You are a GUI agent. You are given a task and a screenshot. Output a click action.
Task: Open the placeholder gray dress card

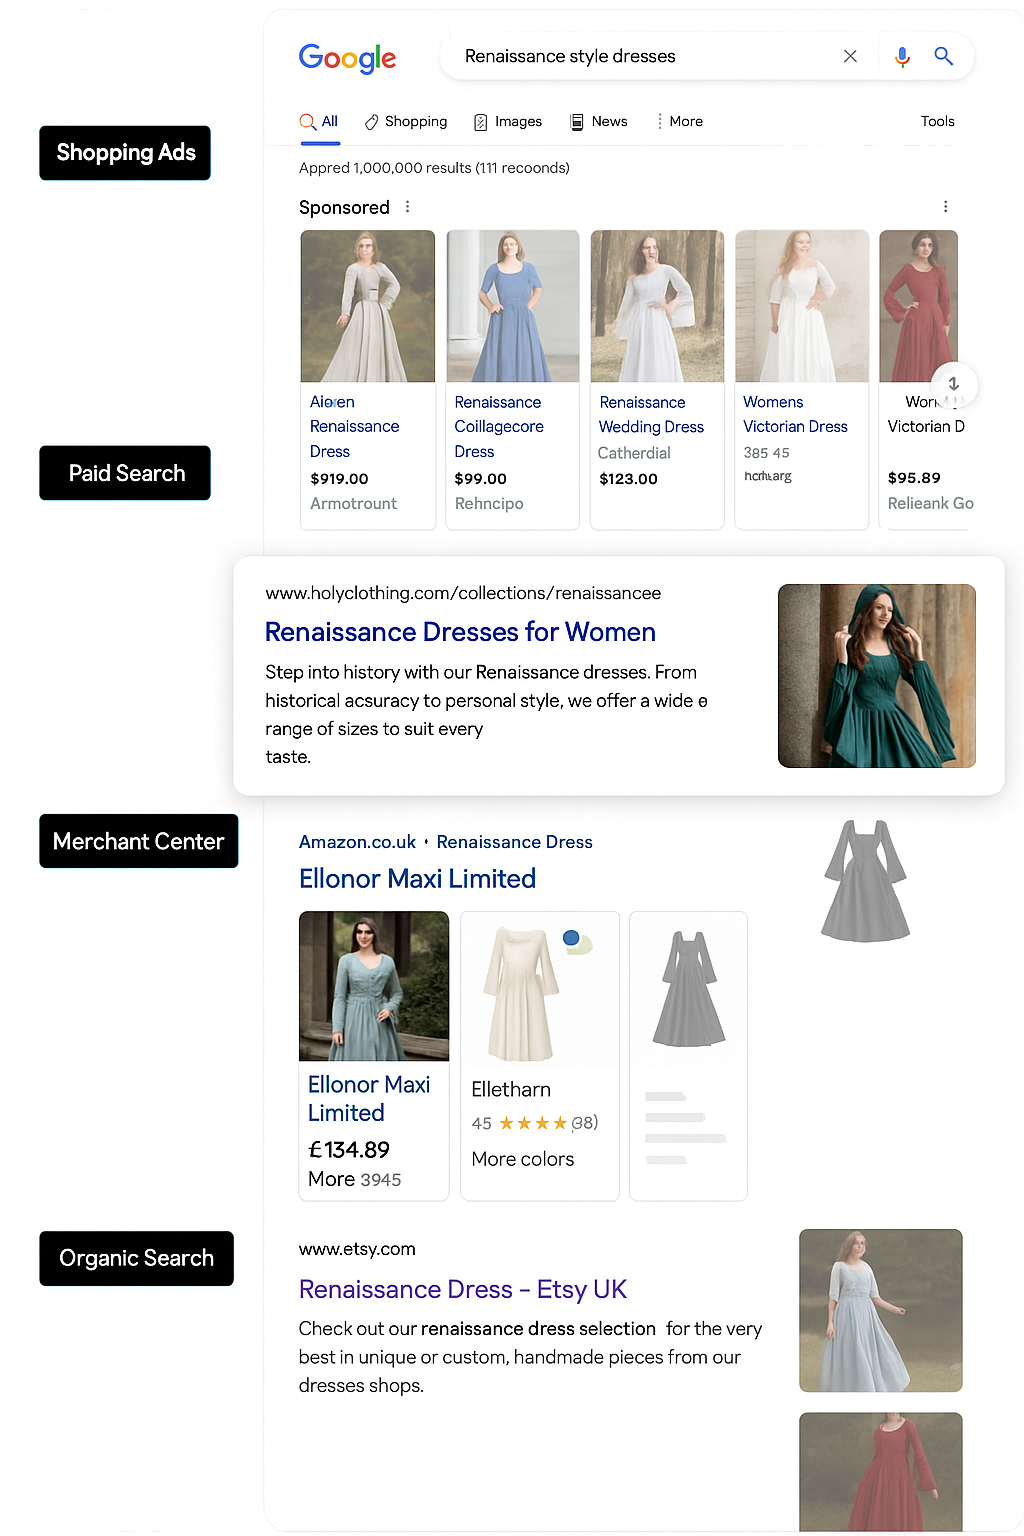pos(689,1056)
